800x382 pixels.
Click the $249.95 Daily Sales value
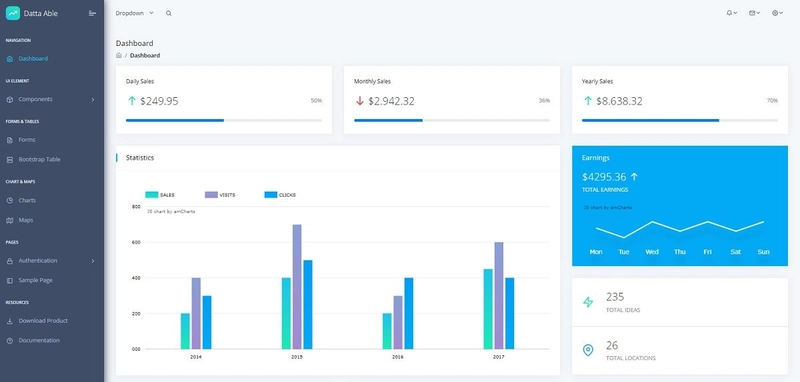[159, 101]
